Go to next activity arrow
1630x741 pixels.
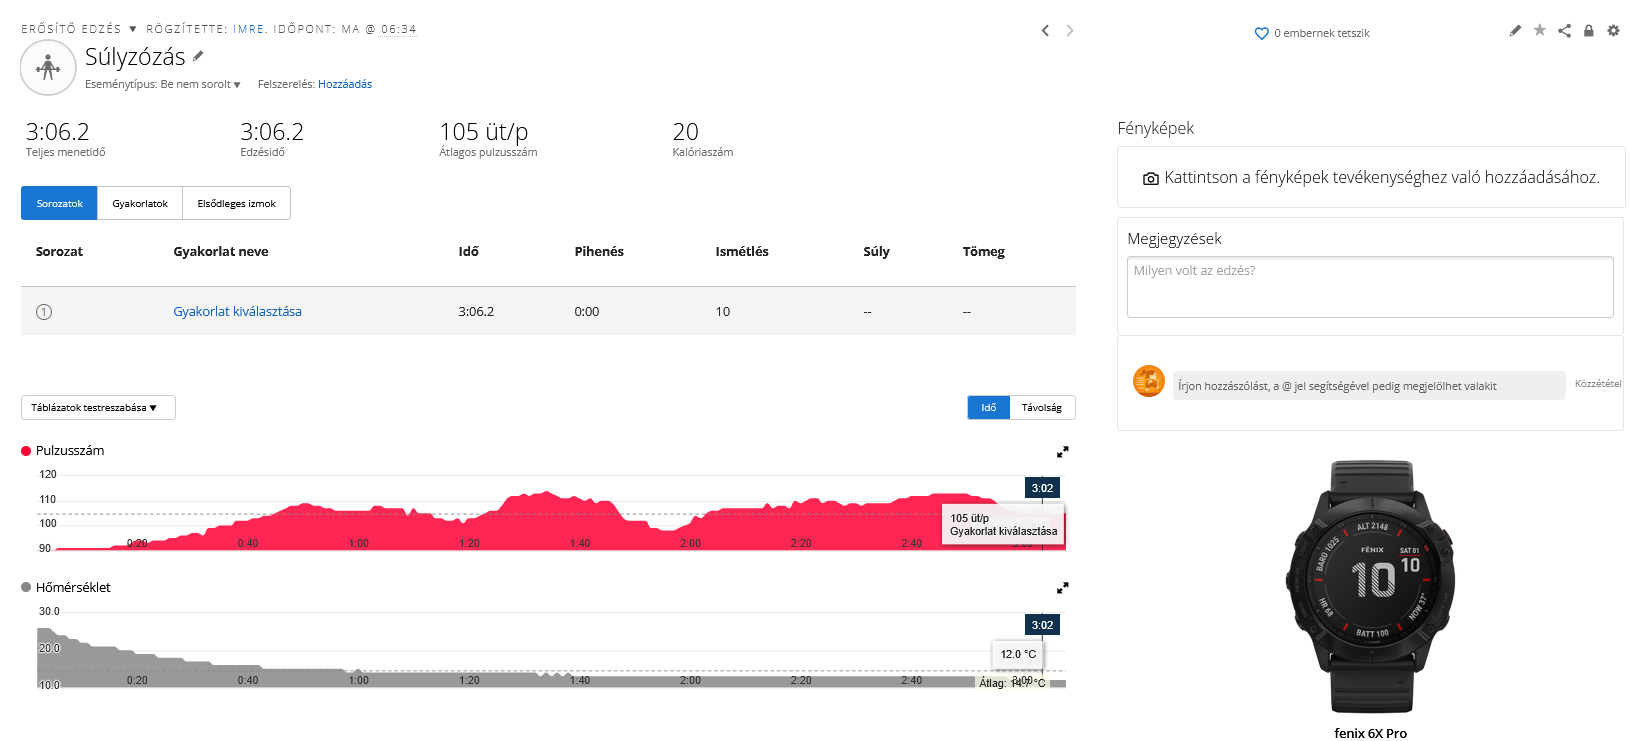click(x=1070, y=31)
